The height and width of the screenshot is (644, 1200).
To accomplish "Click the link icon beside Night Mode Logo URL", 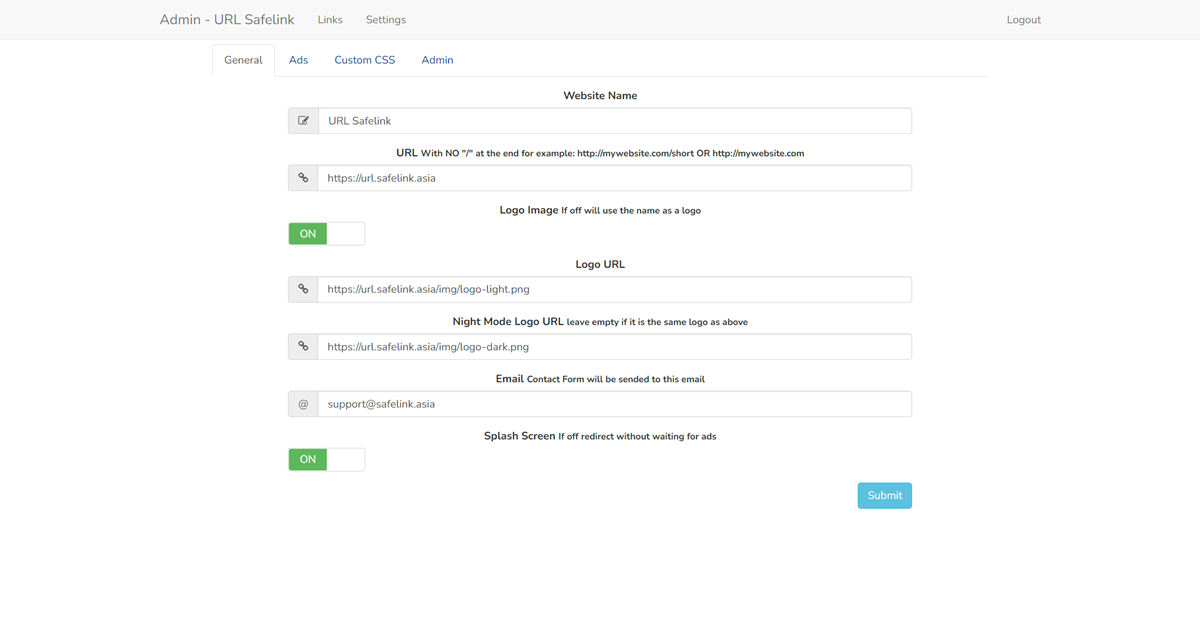I will click(303, 347).
